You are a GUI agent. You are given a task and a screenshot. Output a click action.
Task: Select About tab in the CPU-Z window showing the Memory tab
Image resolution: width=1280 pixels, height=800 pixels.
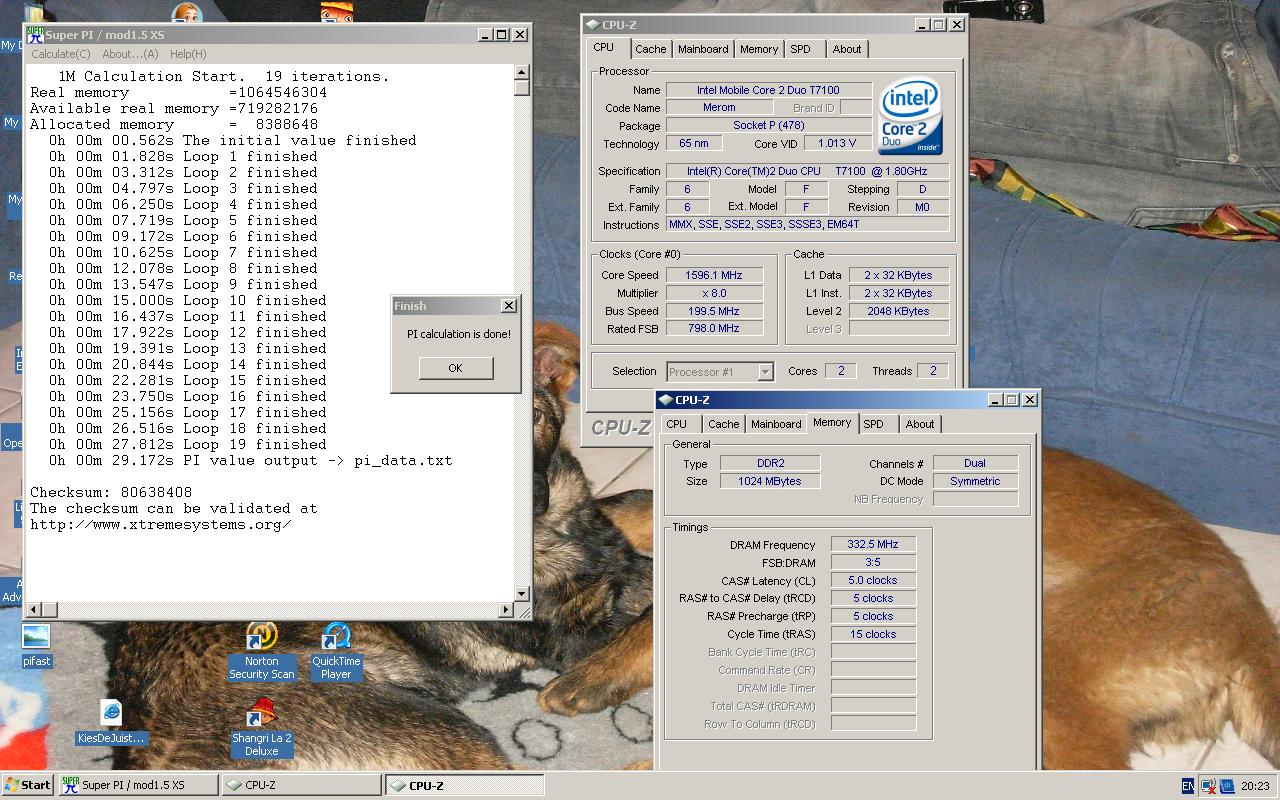tap(920, 424)
